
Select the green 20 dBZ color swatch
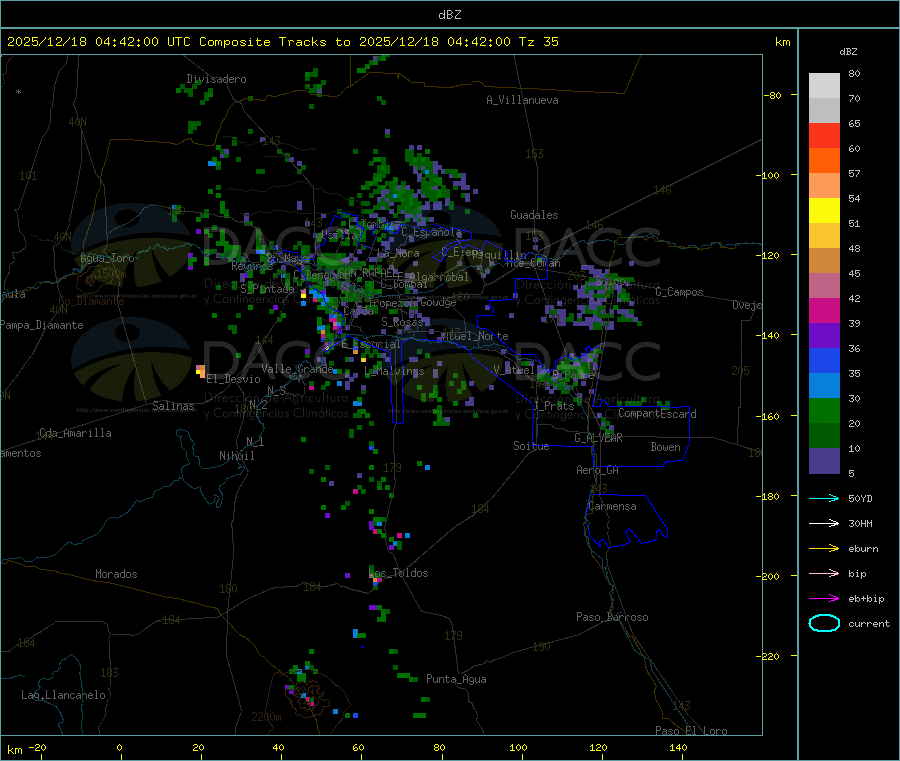824,410
